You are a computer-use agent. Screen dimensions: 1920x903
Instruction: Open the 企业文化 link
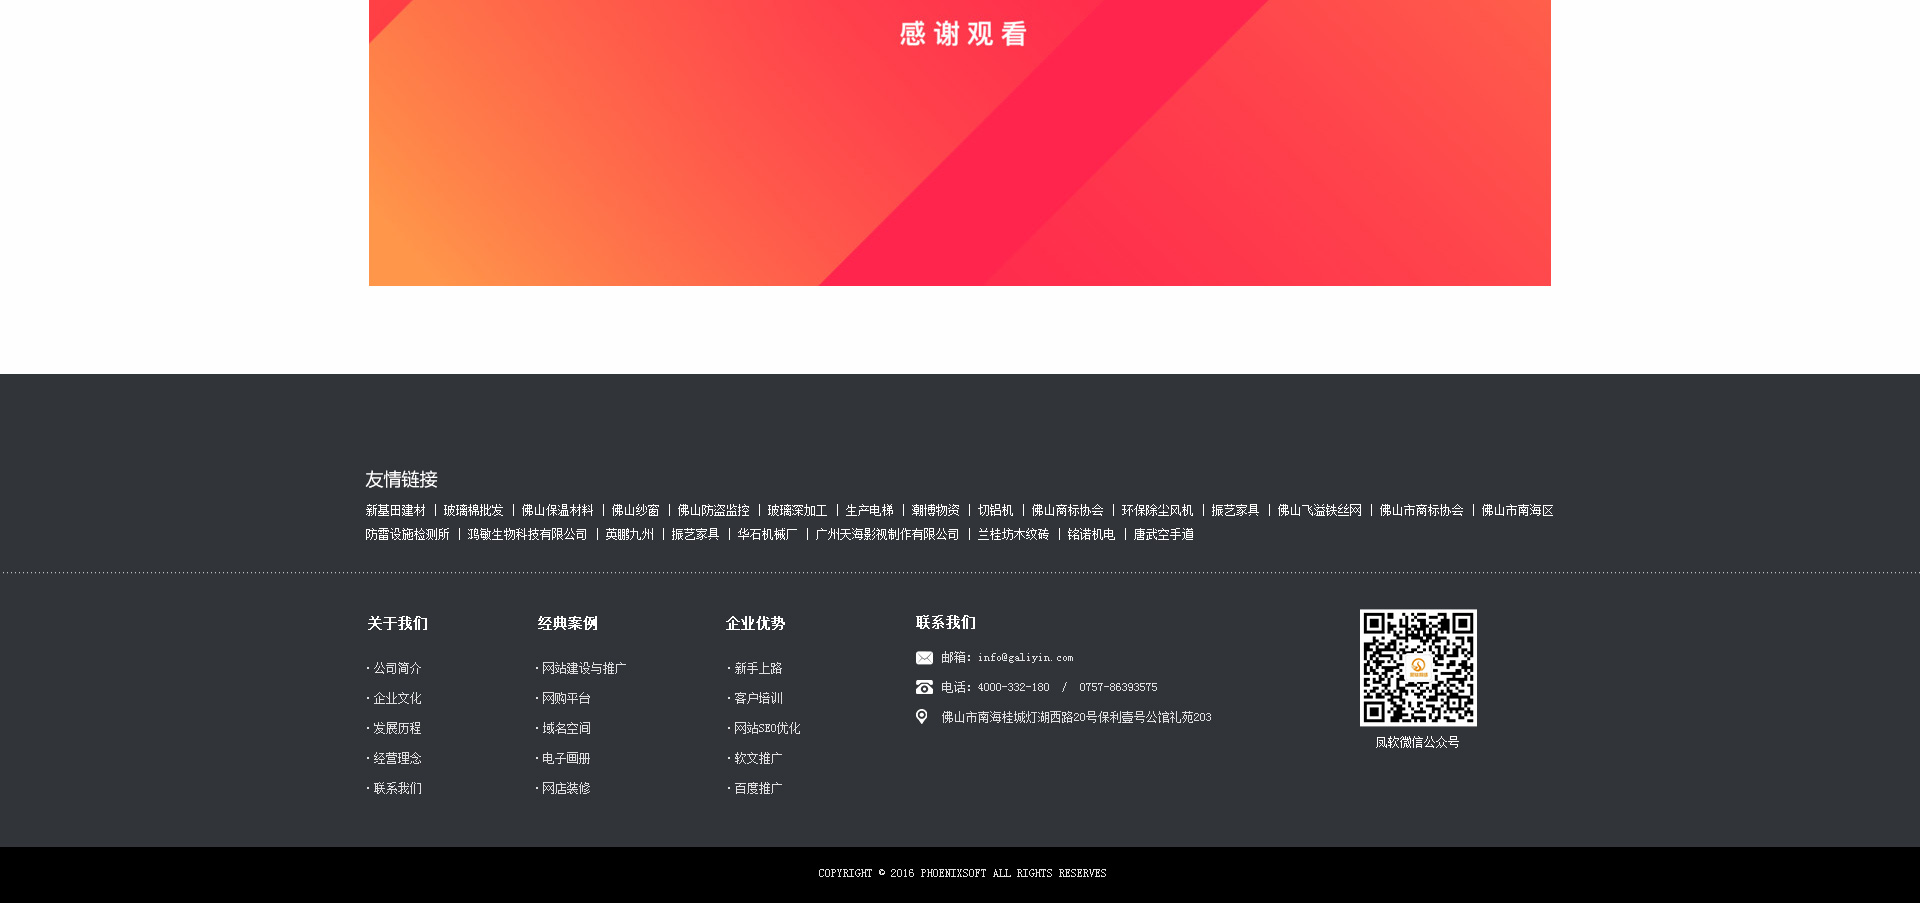(397, 699)
